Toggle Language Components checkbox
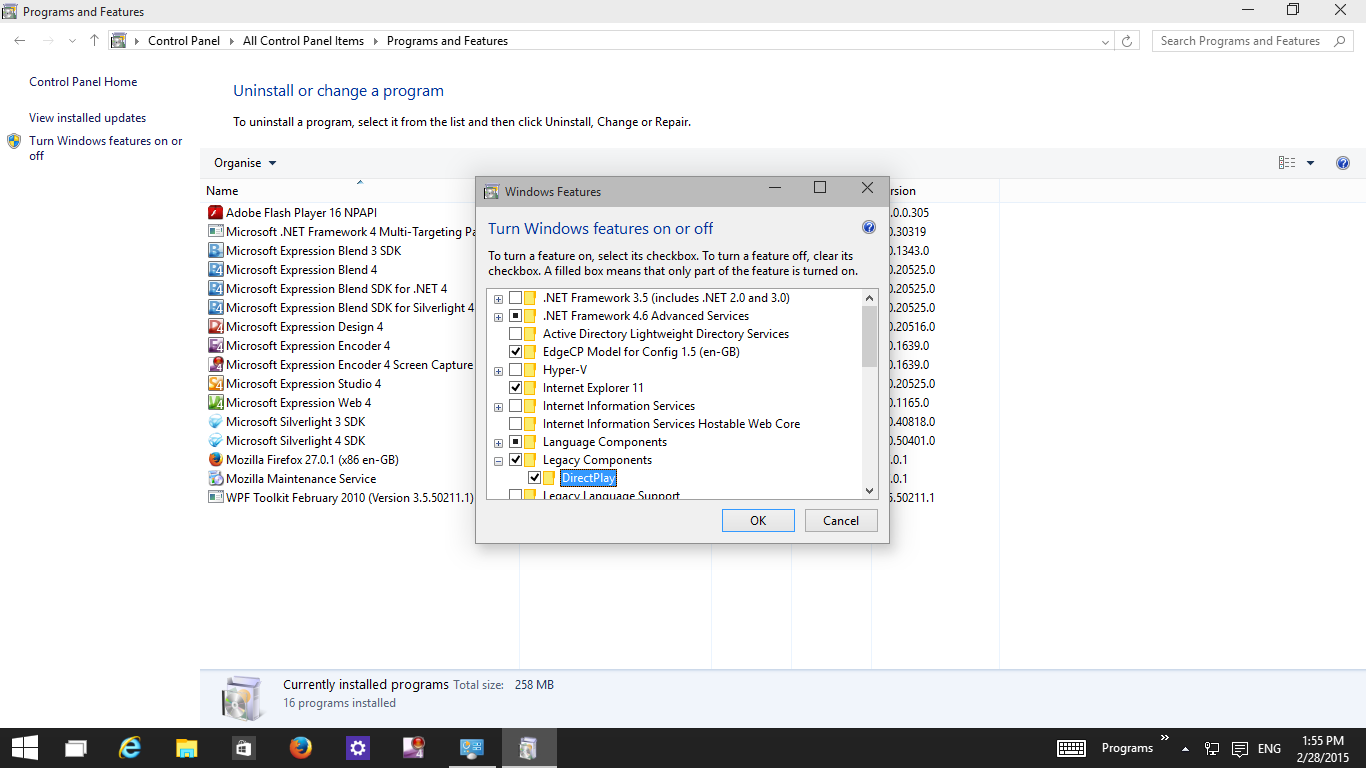 click(515, 442)
